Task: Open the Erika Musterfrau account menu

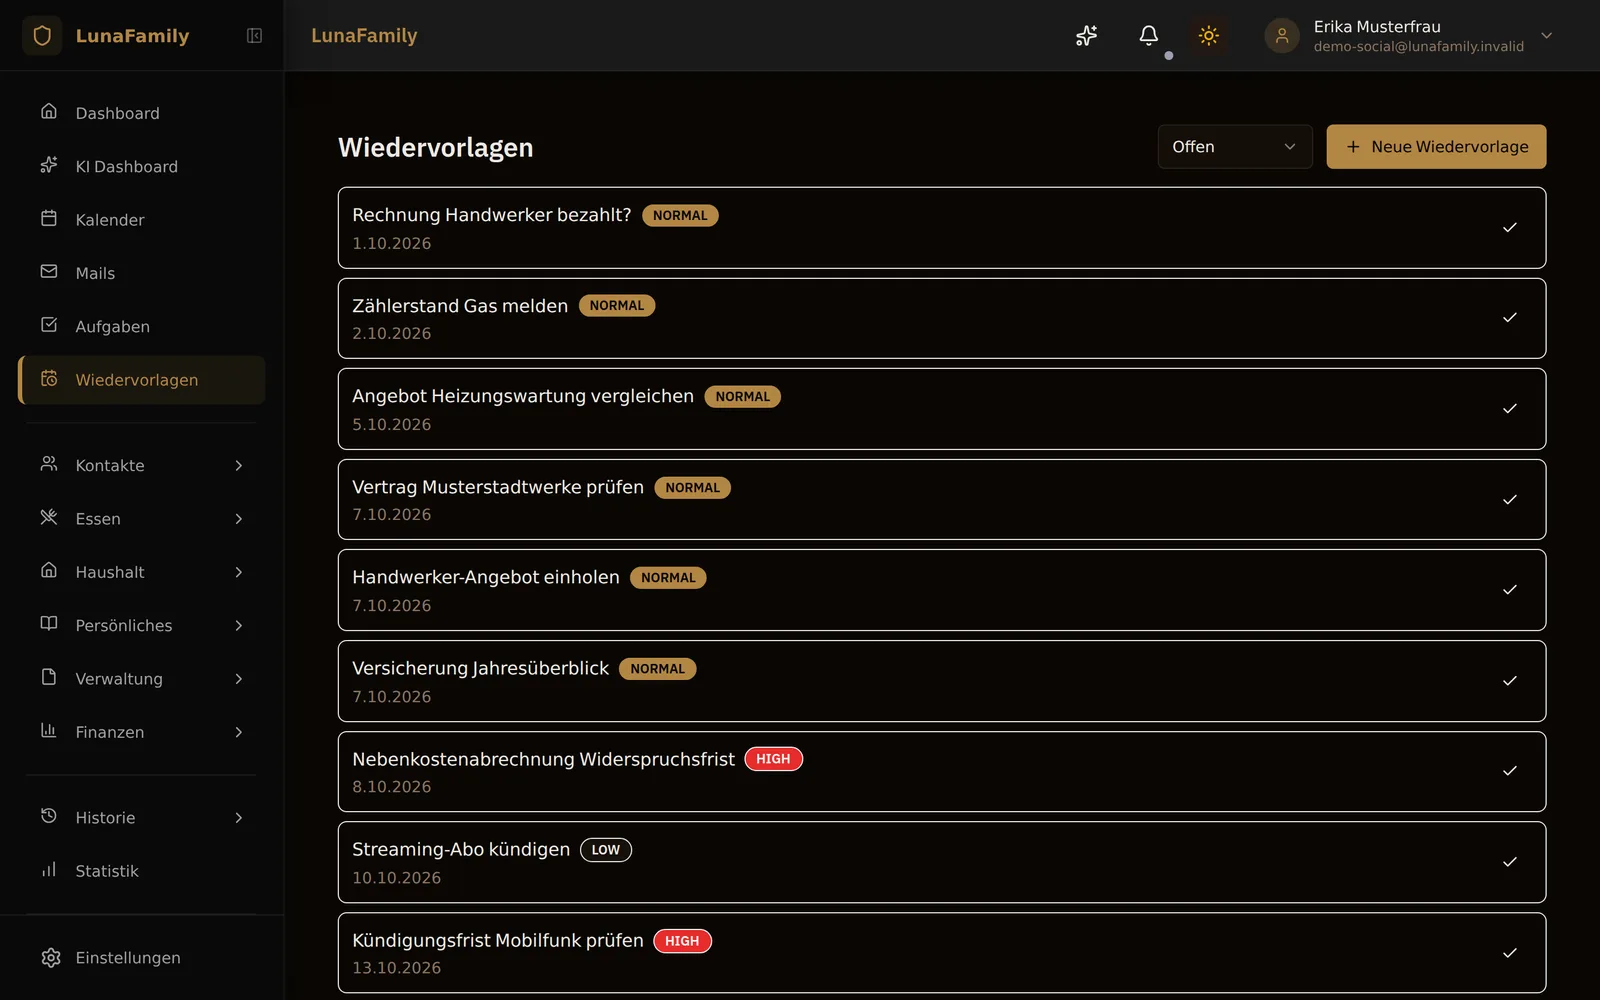Action: tap(1409, 36)
